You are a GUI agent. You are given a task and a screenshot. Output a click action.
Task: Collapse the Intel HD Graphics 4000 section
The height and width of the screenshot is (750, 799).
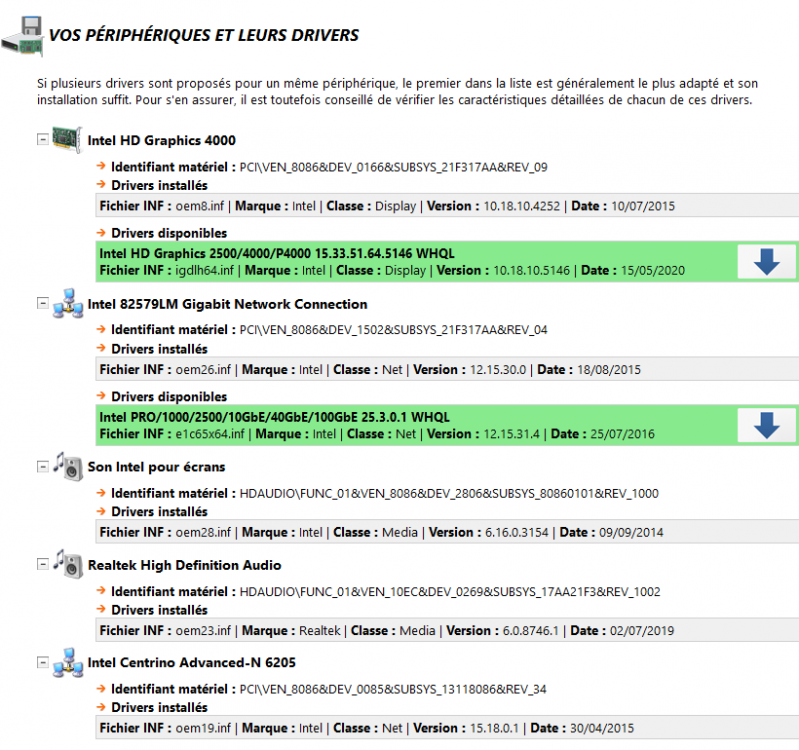43,139
